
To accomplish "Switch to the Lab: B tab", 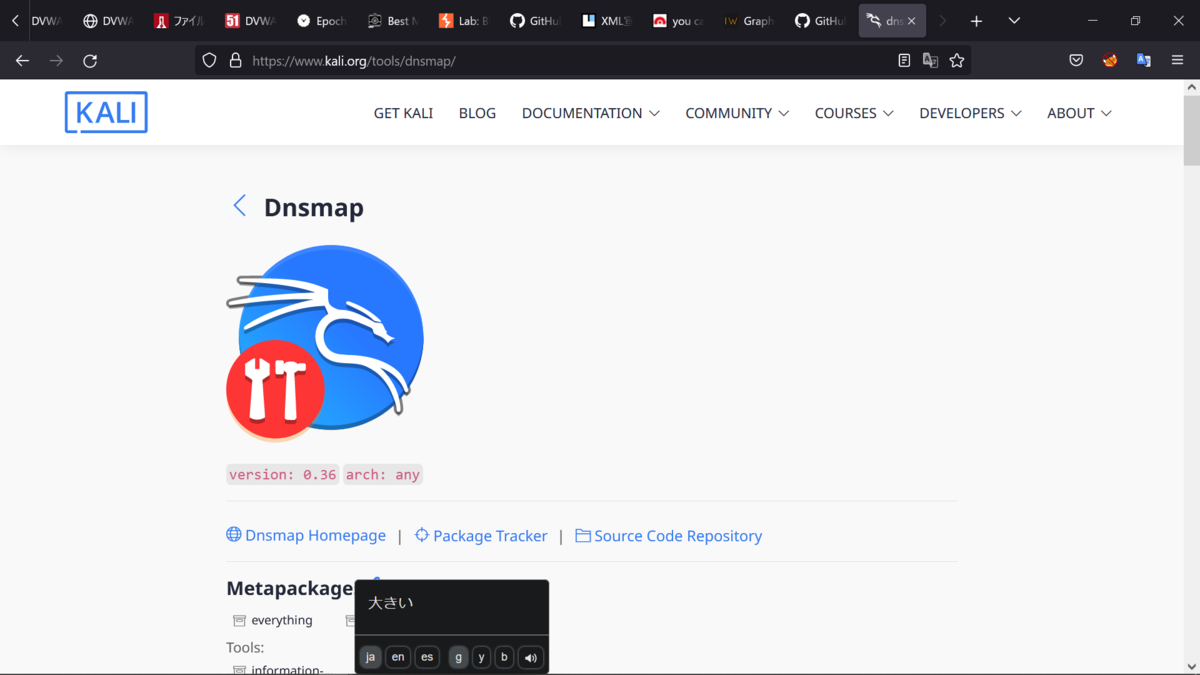I will [464, 21].
